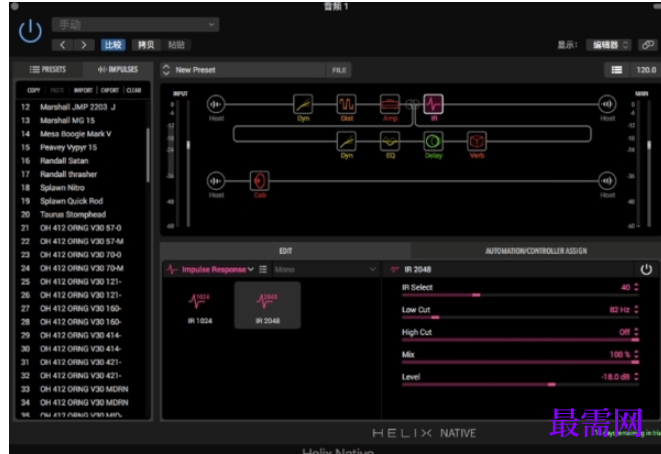The height and width of the screenshot is (454, 661).
Task: Open the preset selector dropdown at top
Action: [135, 25]
